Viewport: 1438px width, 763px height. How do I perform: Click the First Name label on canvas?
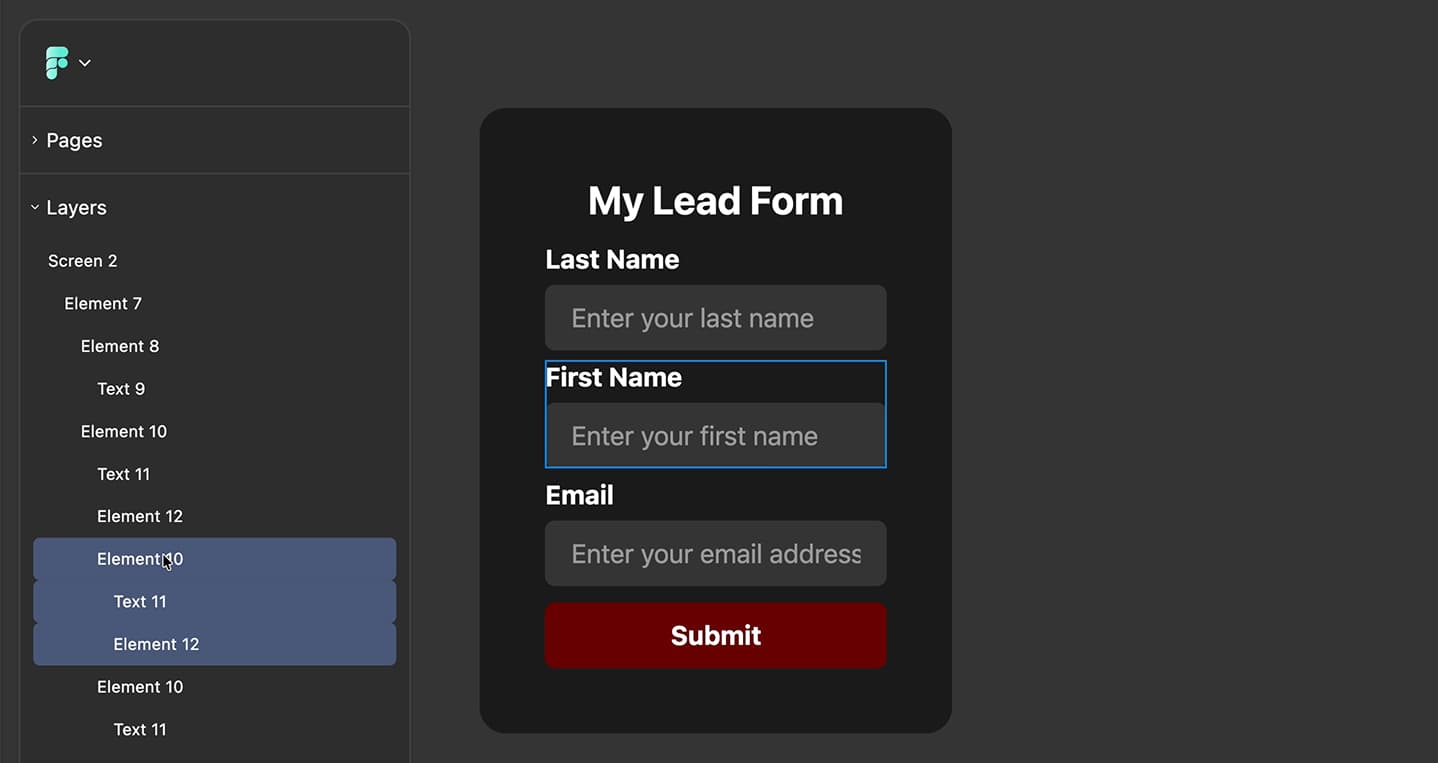click(x=614, y=378)
